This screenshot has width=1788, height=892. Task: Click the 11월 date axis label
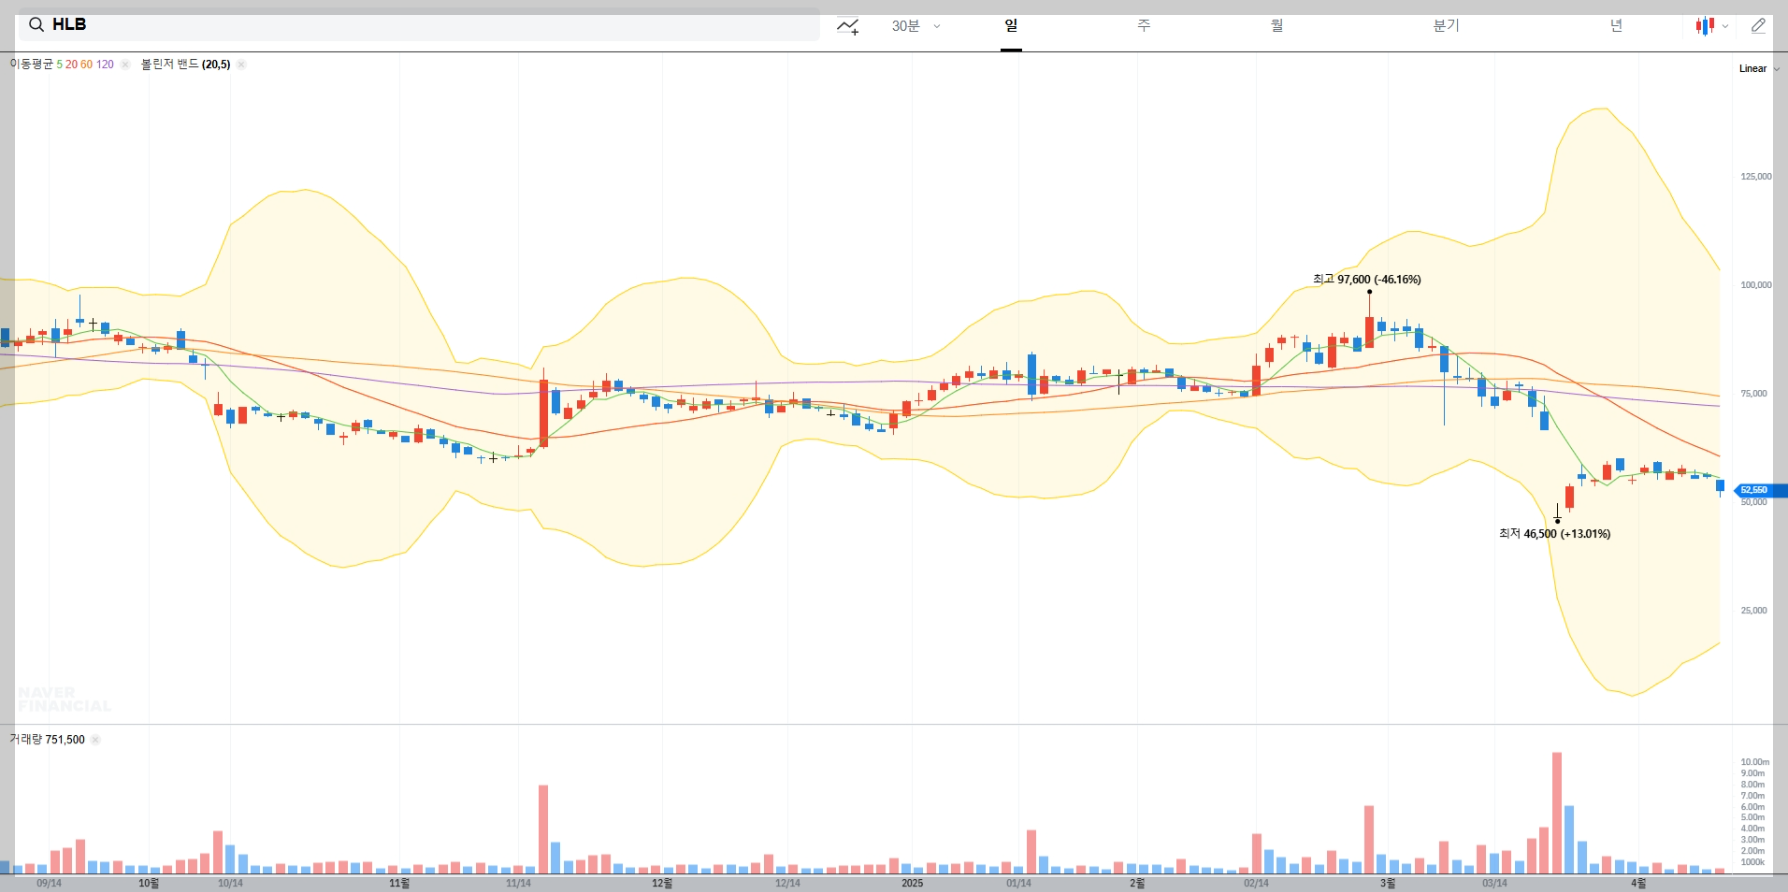pyautogui.click(x=400, y=883)
